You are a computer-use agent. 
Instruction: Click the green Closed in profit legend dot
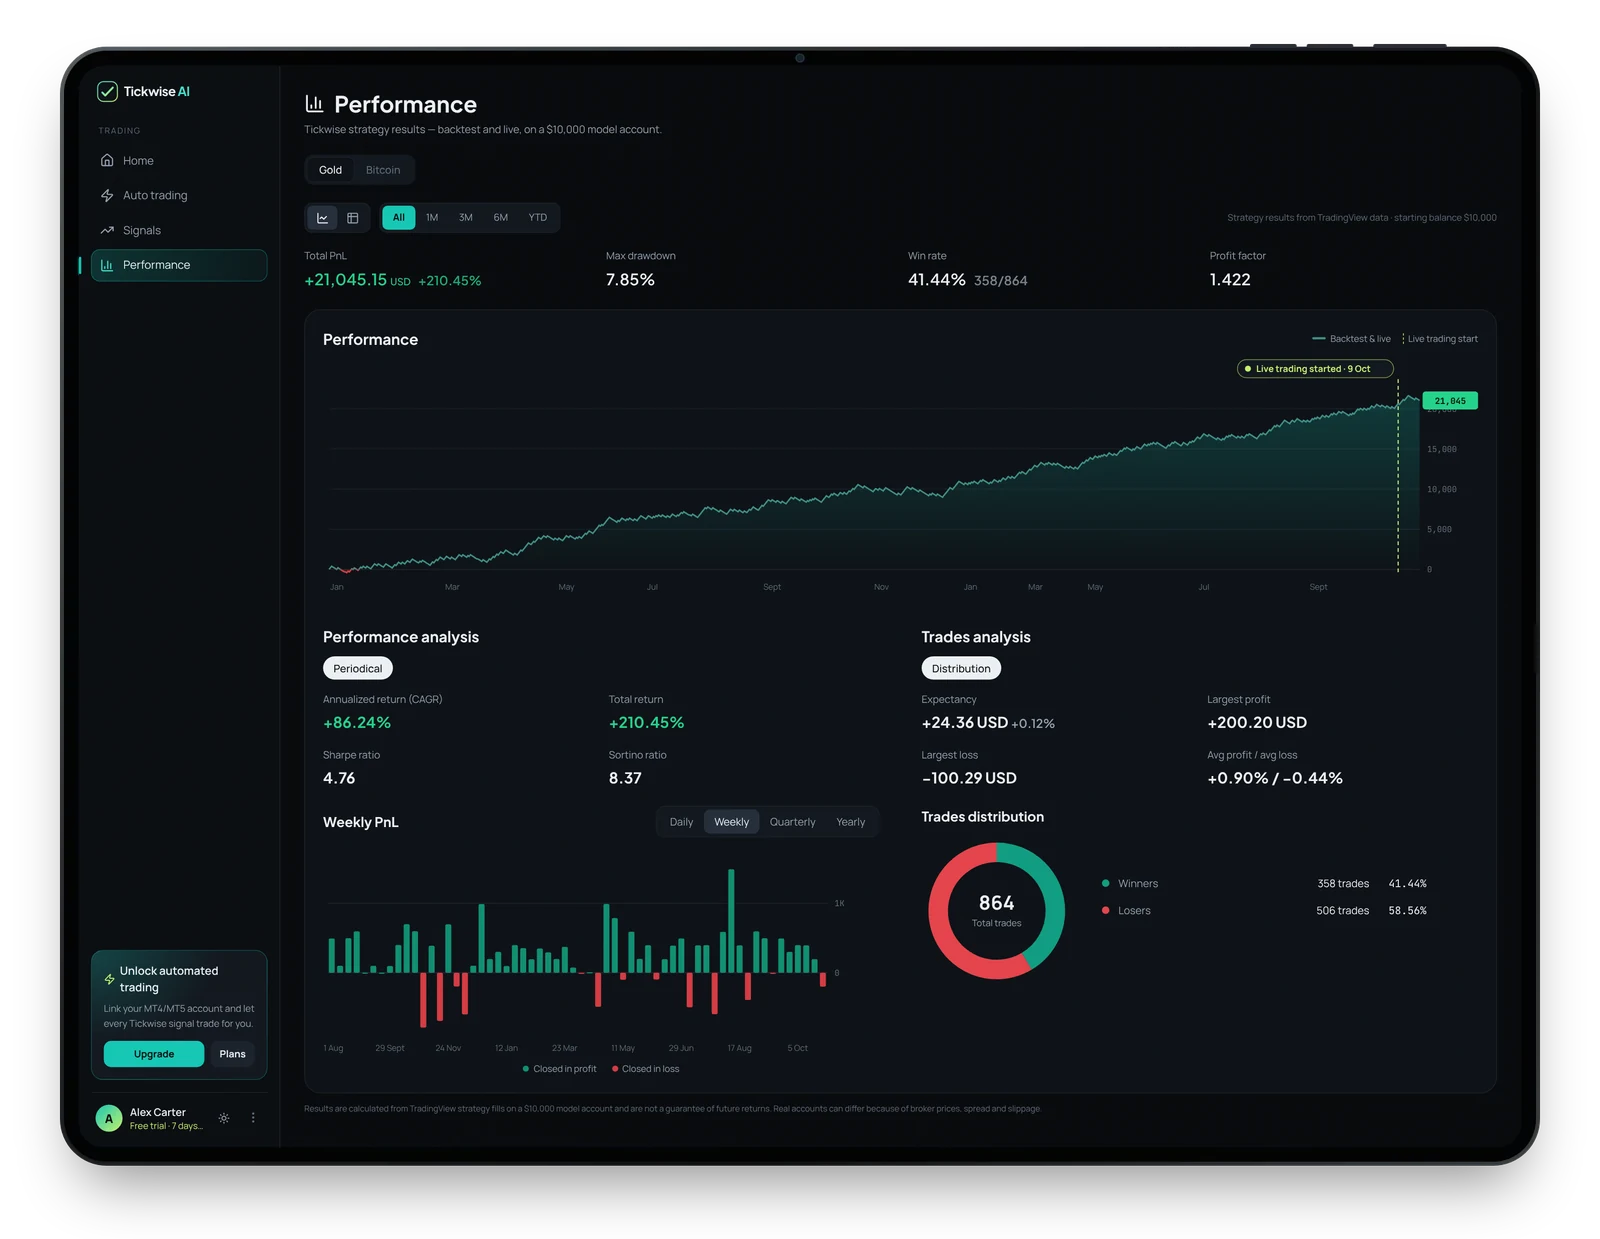pyautogui.click(x=526, y=1069)
